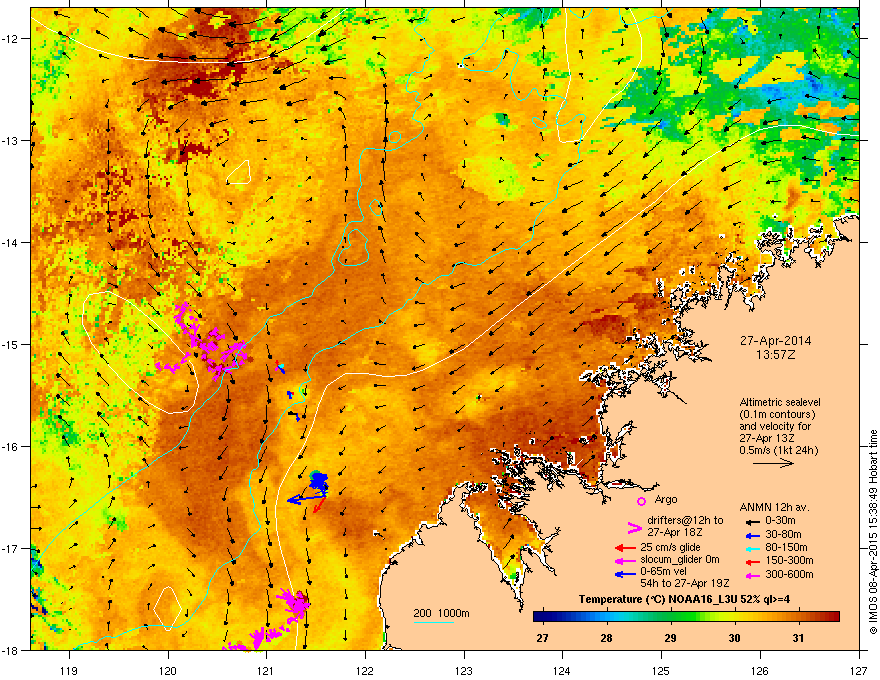880x680 pixels.
Task: Click the 'drifters@12h to' legend text
Action: click(685, 521)
